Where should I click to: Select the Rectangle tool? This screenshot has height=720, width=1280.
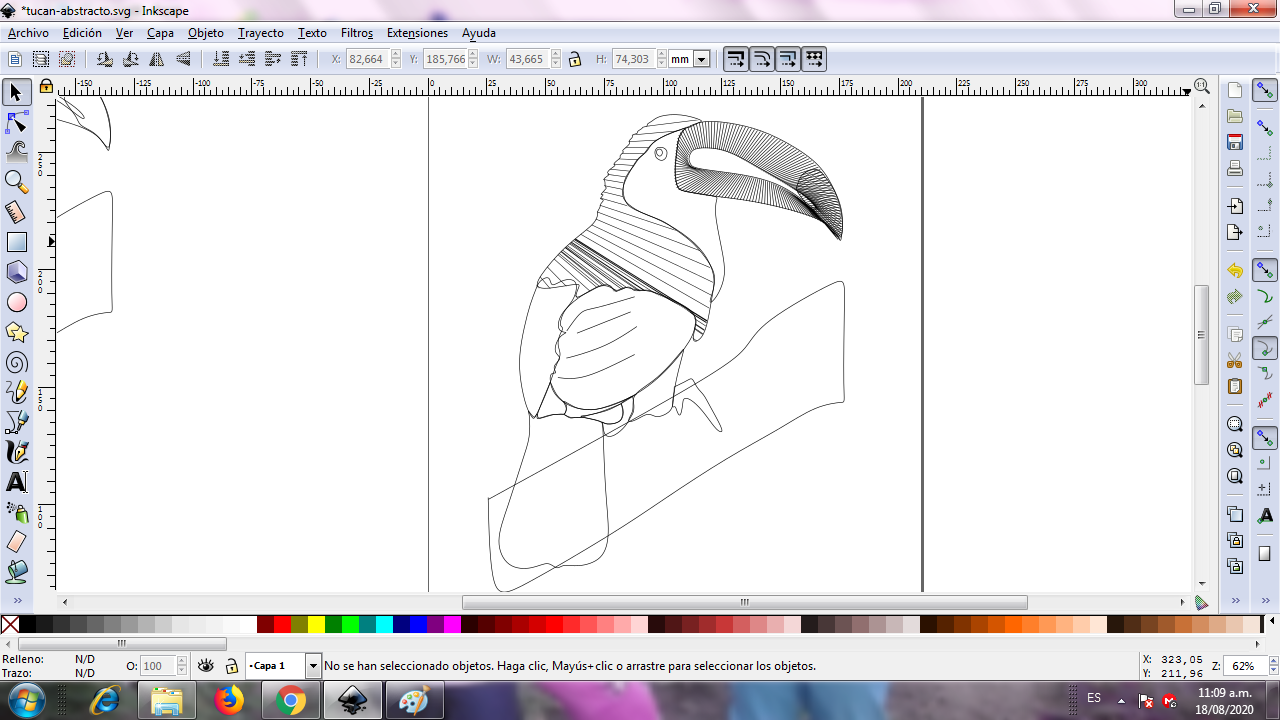[x=16, y=242]
